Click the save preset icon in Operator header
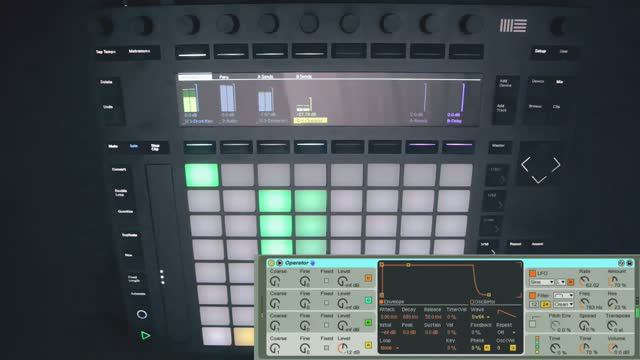This screenshot has width=640, height=360. coord(629,263)
